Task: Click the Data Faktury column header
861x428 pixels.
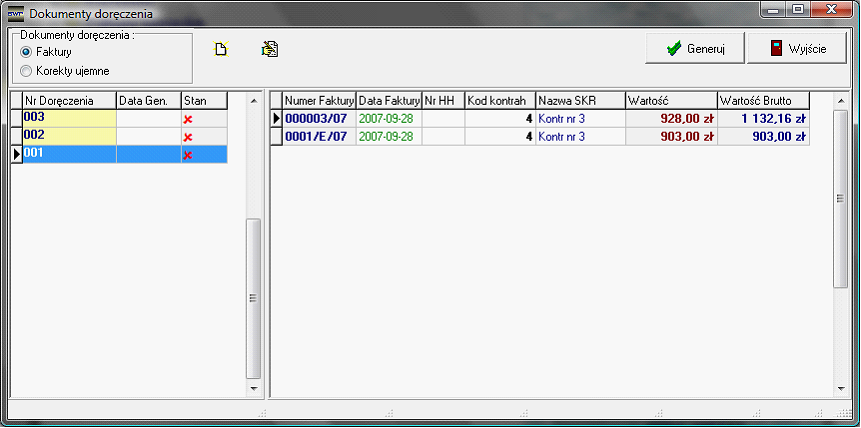Action: pos(389,100)
